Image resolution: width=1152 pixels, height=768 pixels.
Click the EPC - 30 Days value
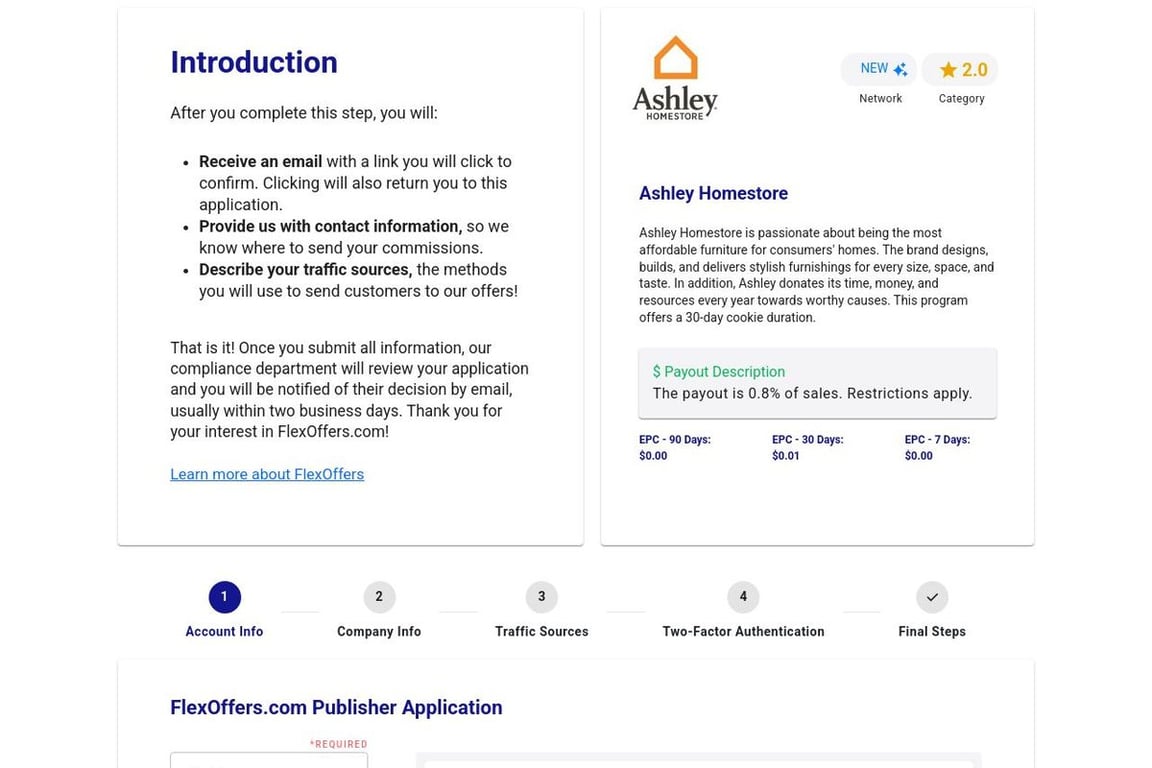[785, 456]
